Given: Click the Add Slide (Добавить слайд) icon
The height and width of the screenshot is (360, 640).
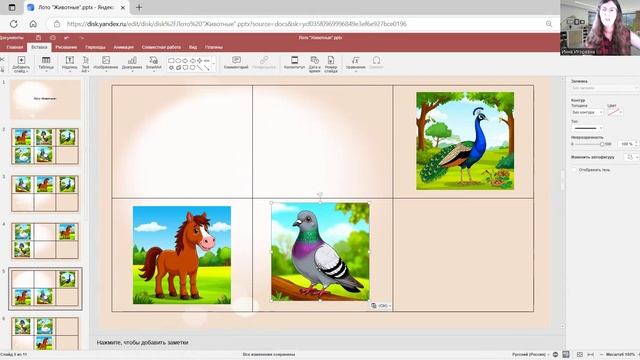Looking at the screenshot, I should coord(21,60).
